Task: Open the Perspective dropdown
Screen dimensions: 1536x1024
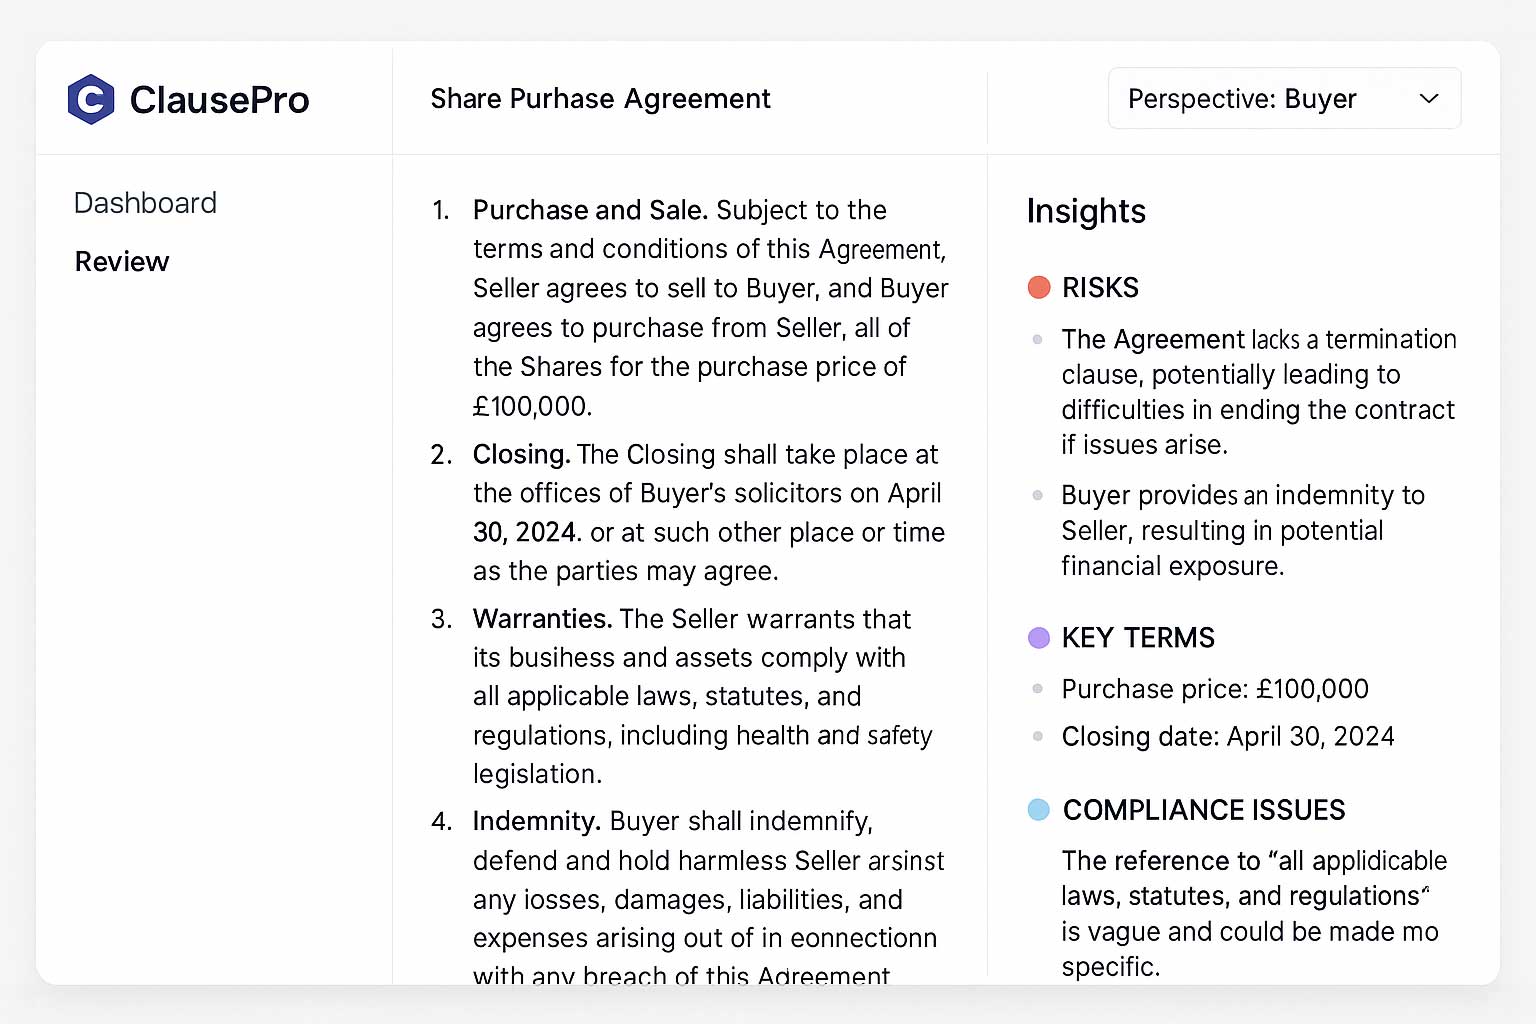Action: 1284,98
